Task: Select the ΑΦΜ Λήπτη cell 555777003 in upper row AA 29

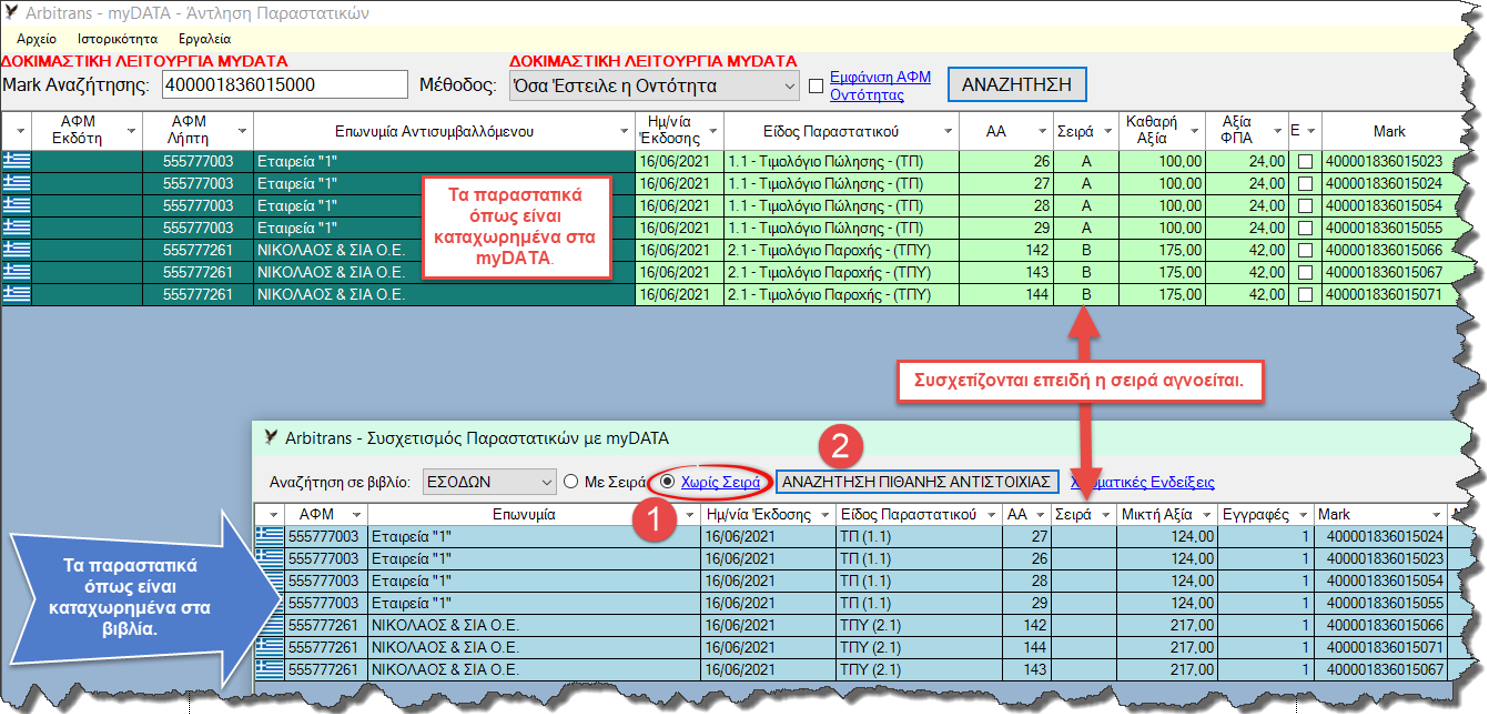Action: coord(197,227)
